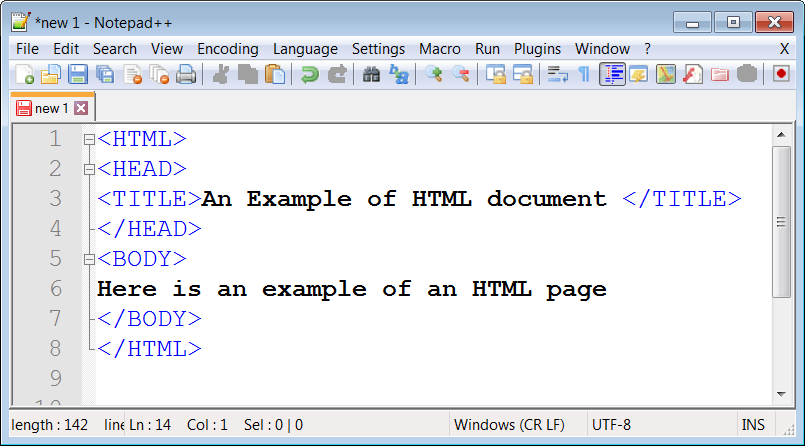This screenshot has width=805, height=446.
Task: Open the Run menu
Action: pos(487,49)
